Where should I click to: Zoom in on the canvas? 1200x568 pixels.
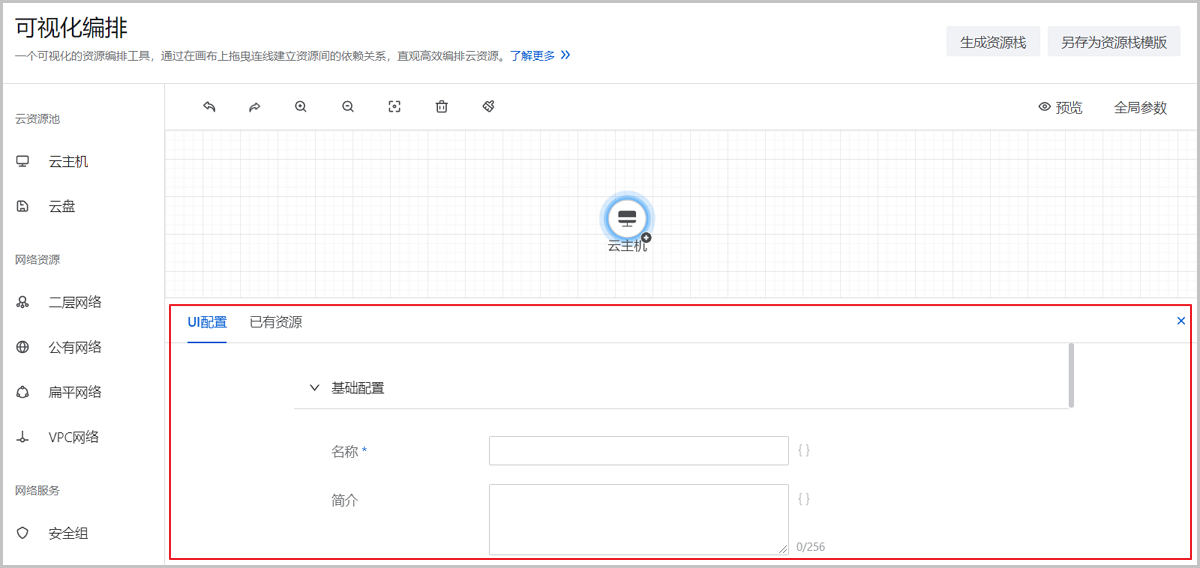point(301,107)
